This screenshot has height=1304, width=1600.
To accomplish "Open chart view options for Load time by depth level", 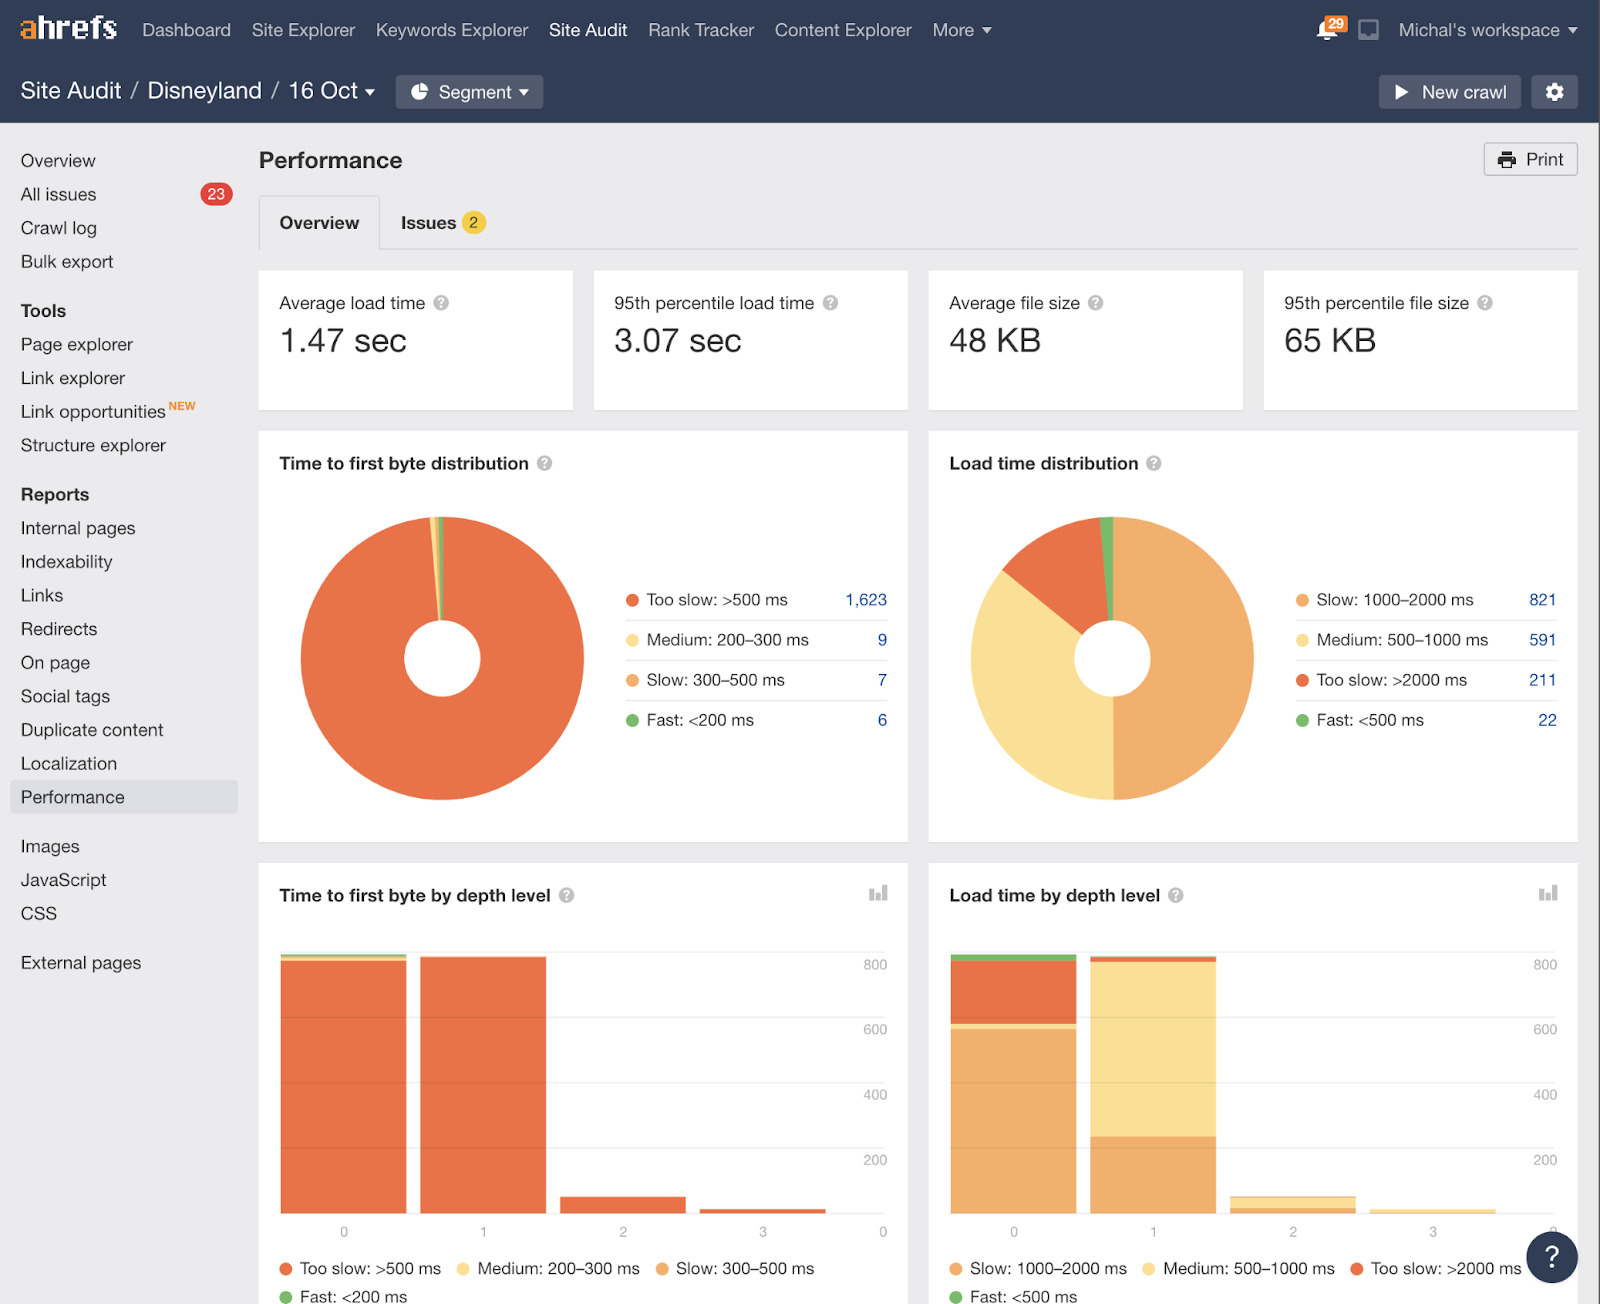I will pos(1548,893).
